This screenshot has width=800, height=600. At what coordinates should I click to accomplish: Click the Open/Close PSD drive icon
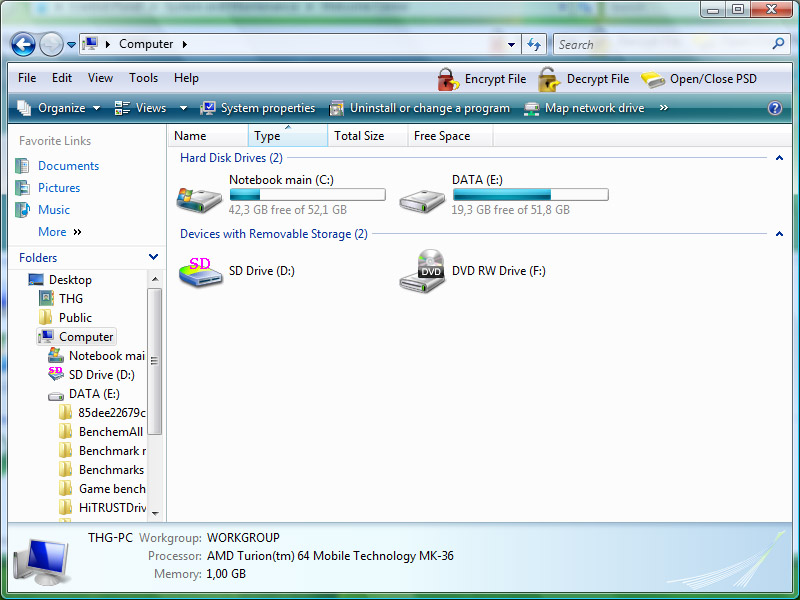pos(653,80)
